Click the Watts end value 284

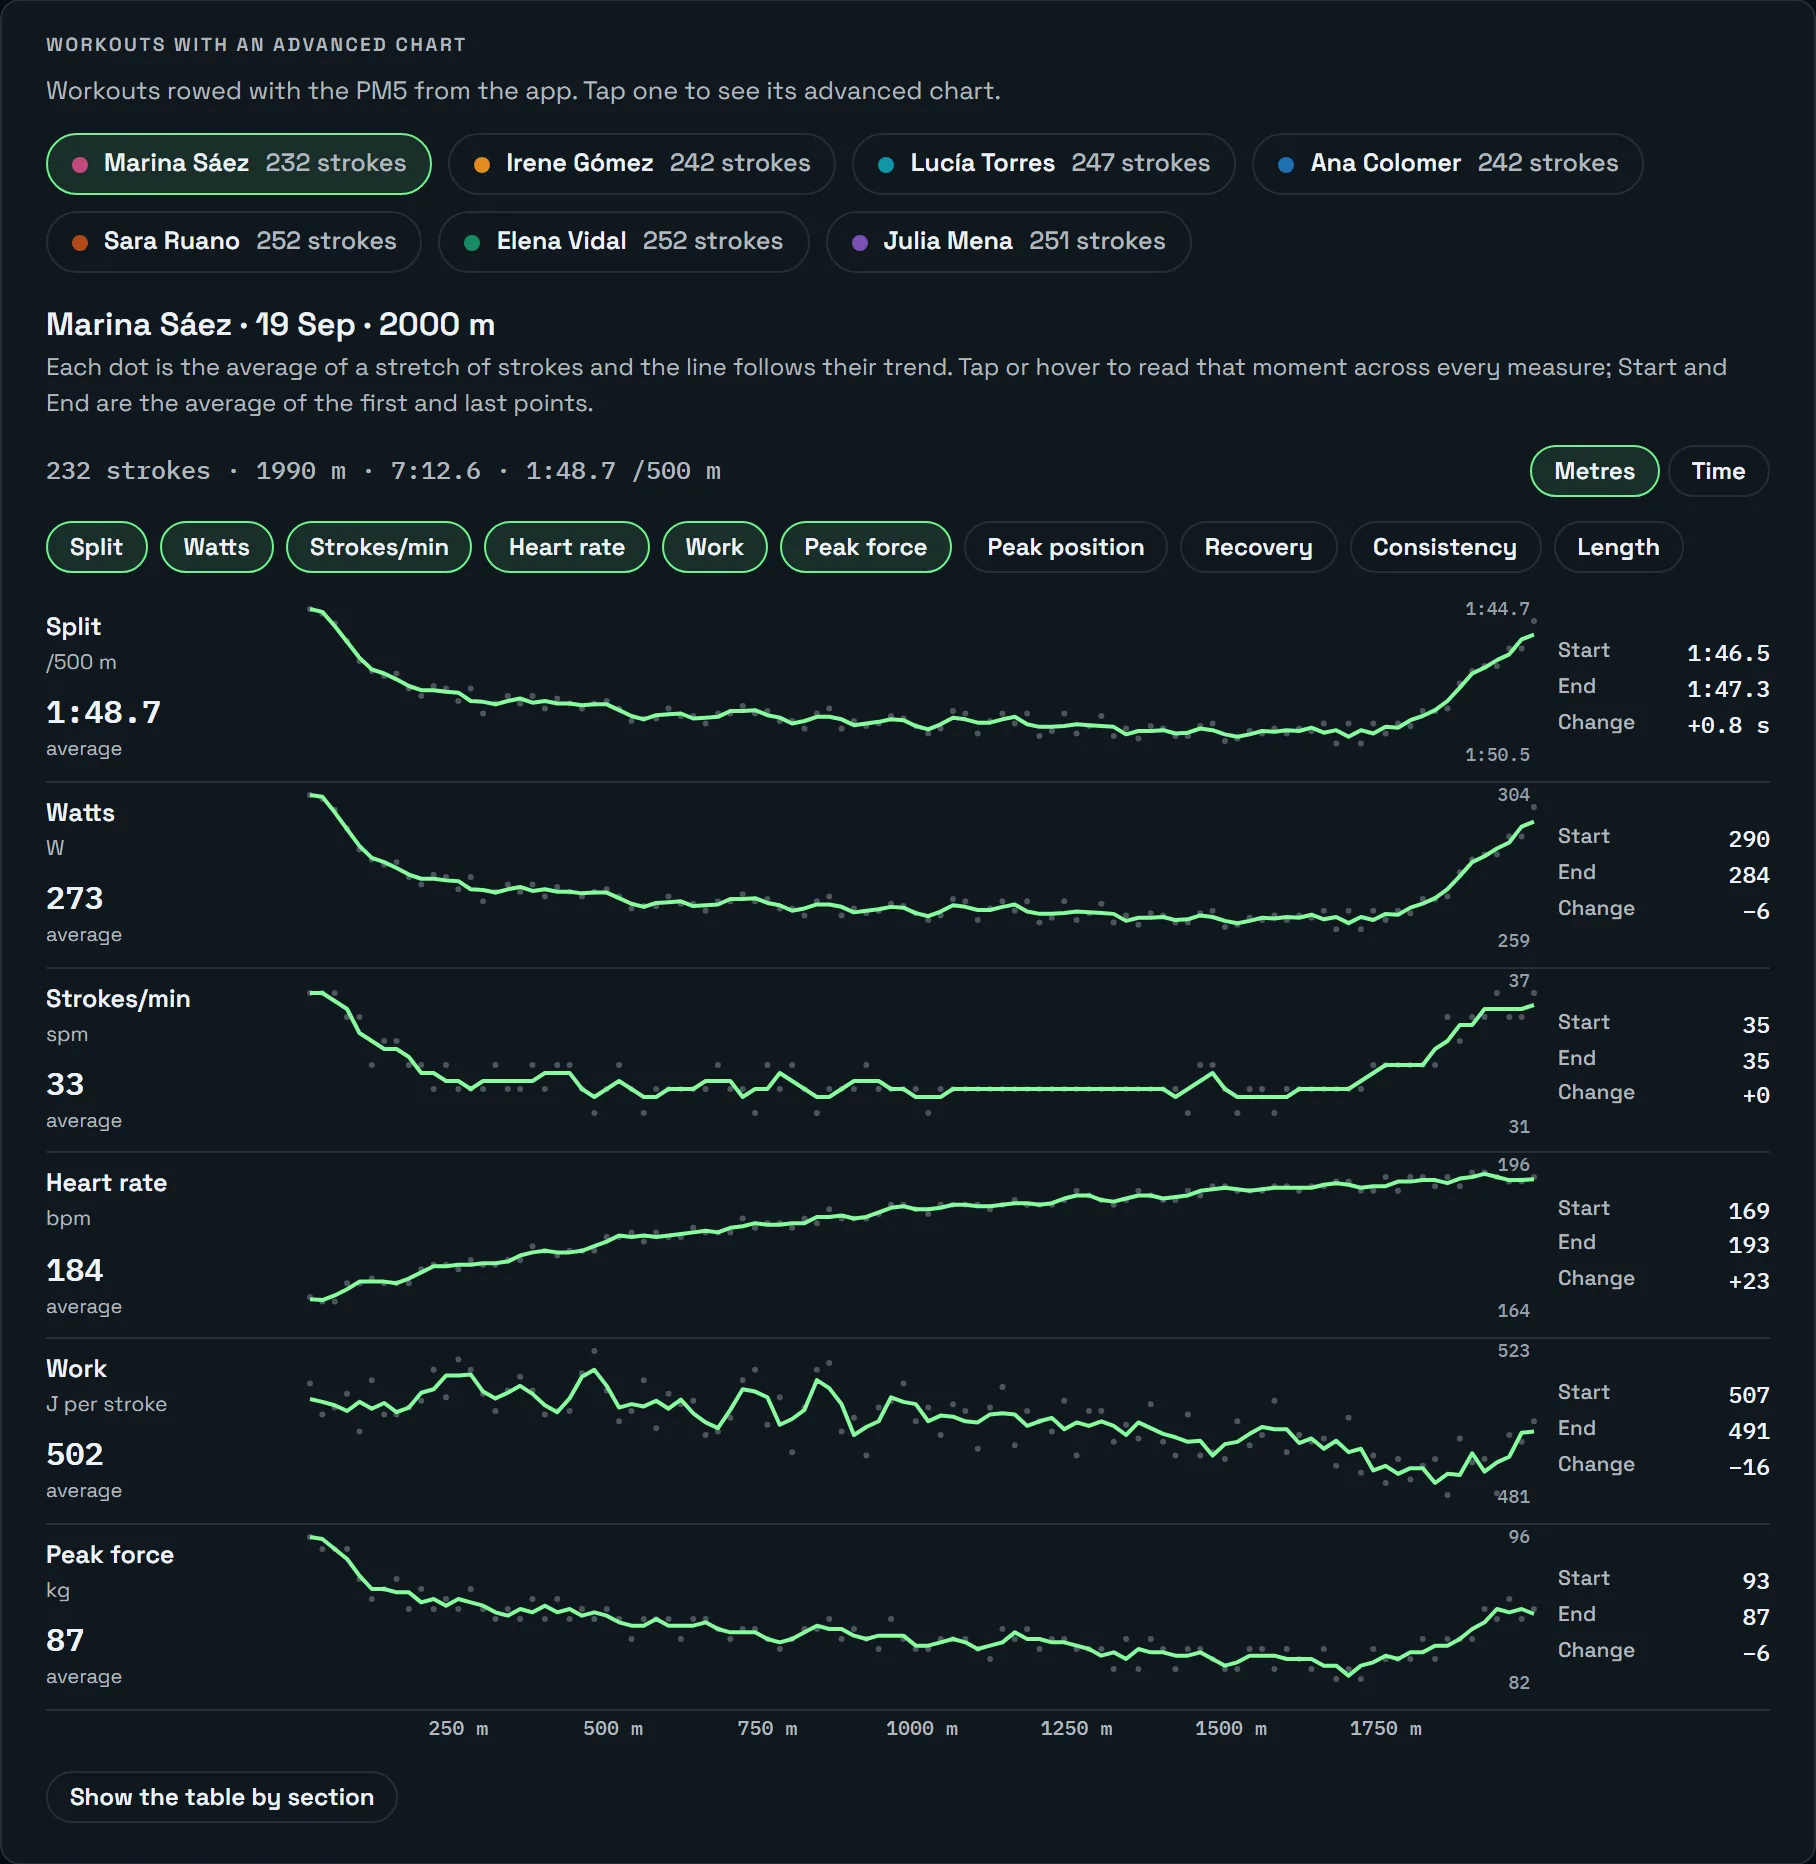tap(1749, 875)
